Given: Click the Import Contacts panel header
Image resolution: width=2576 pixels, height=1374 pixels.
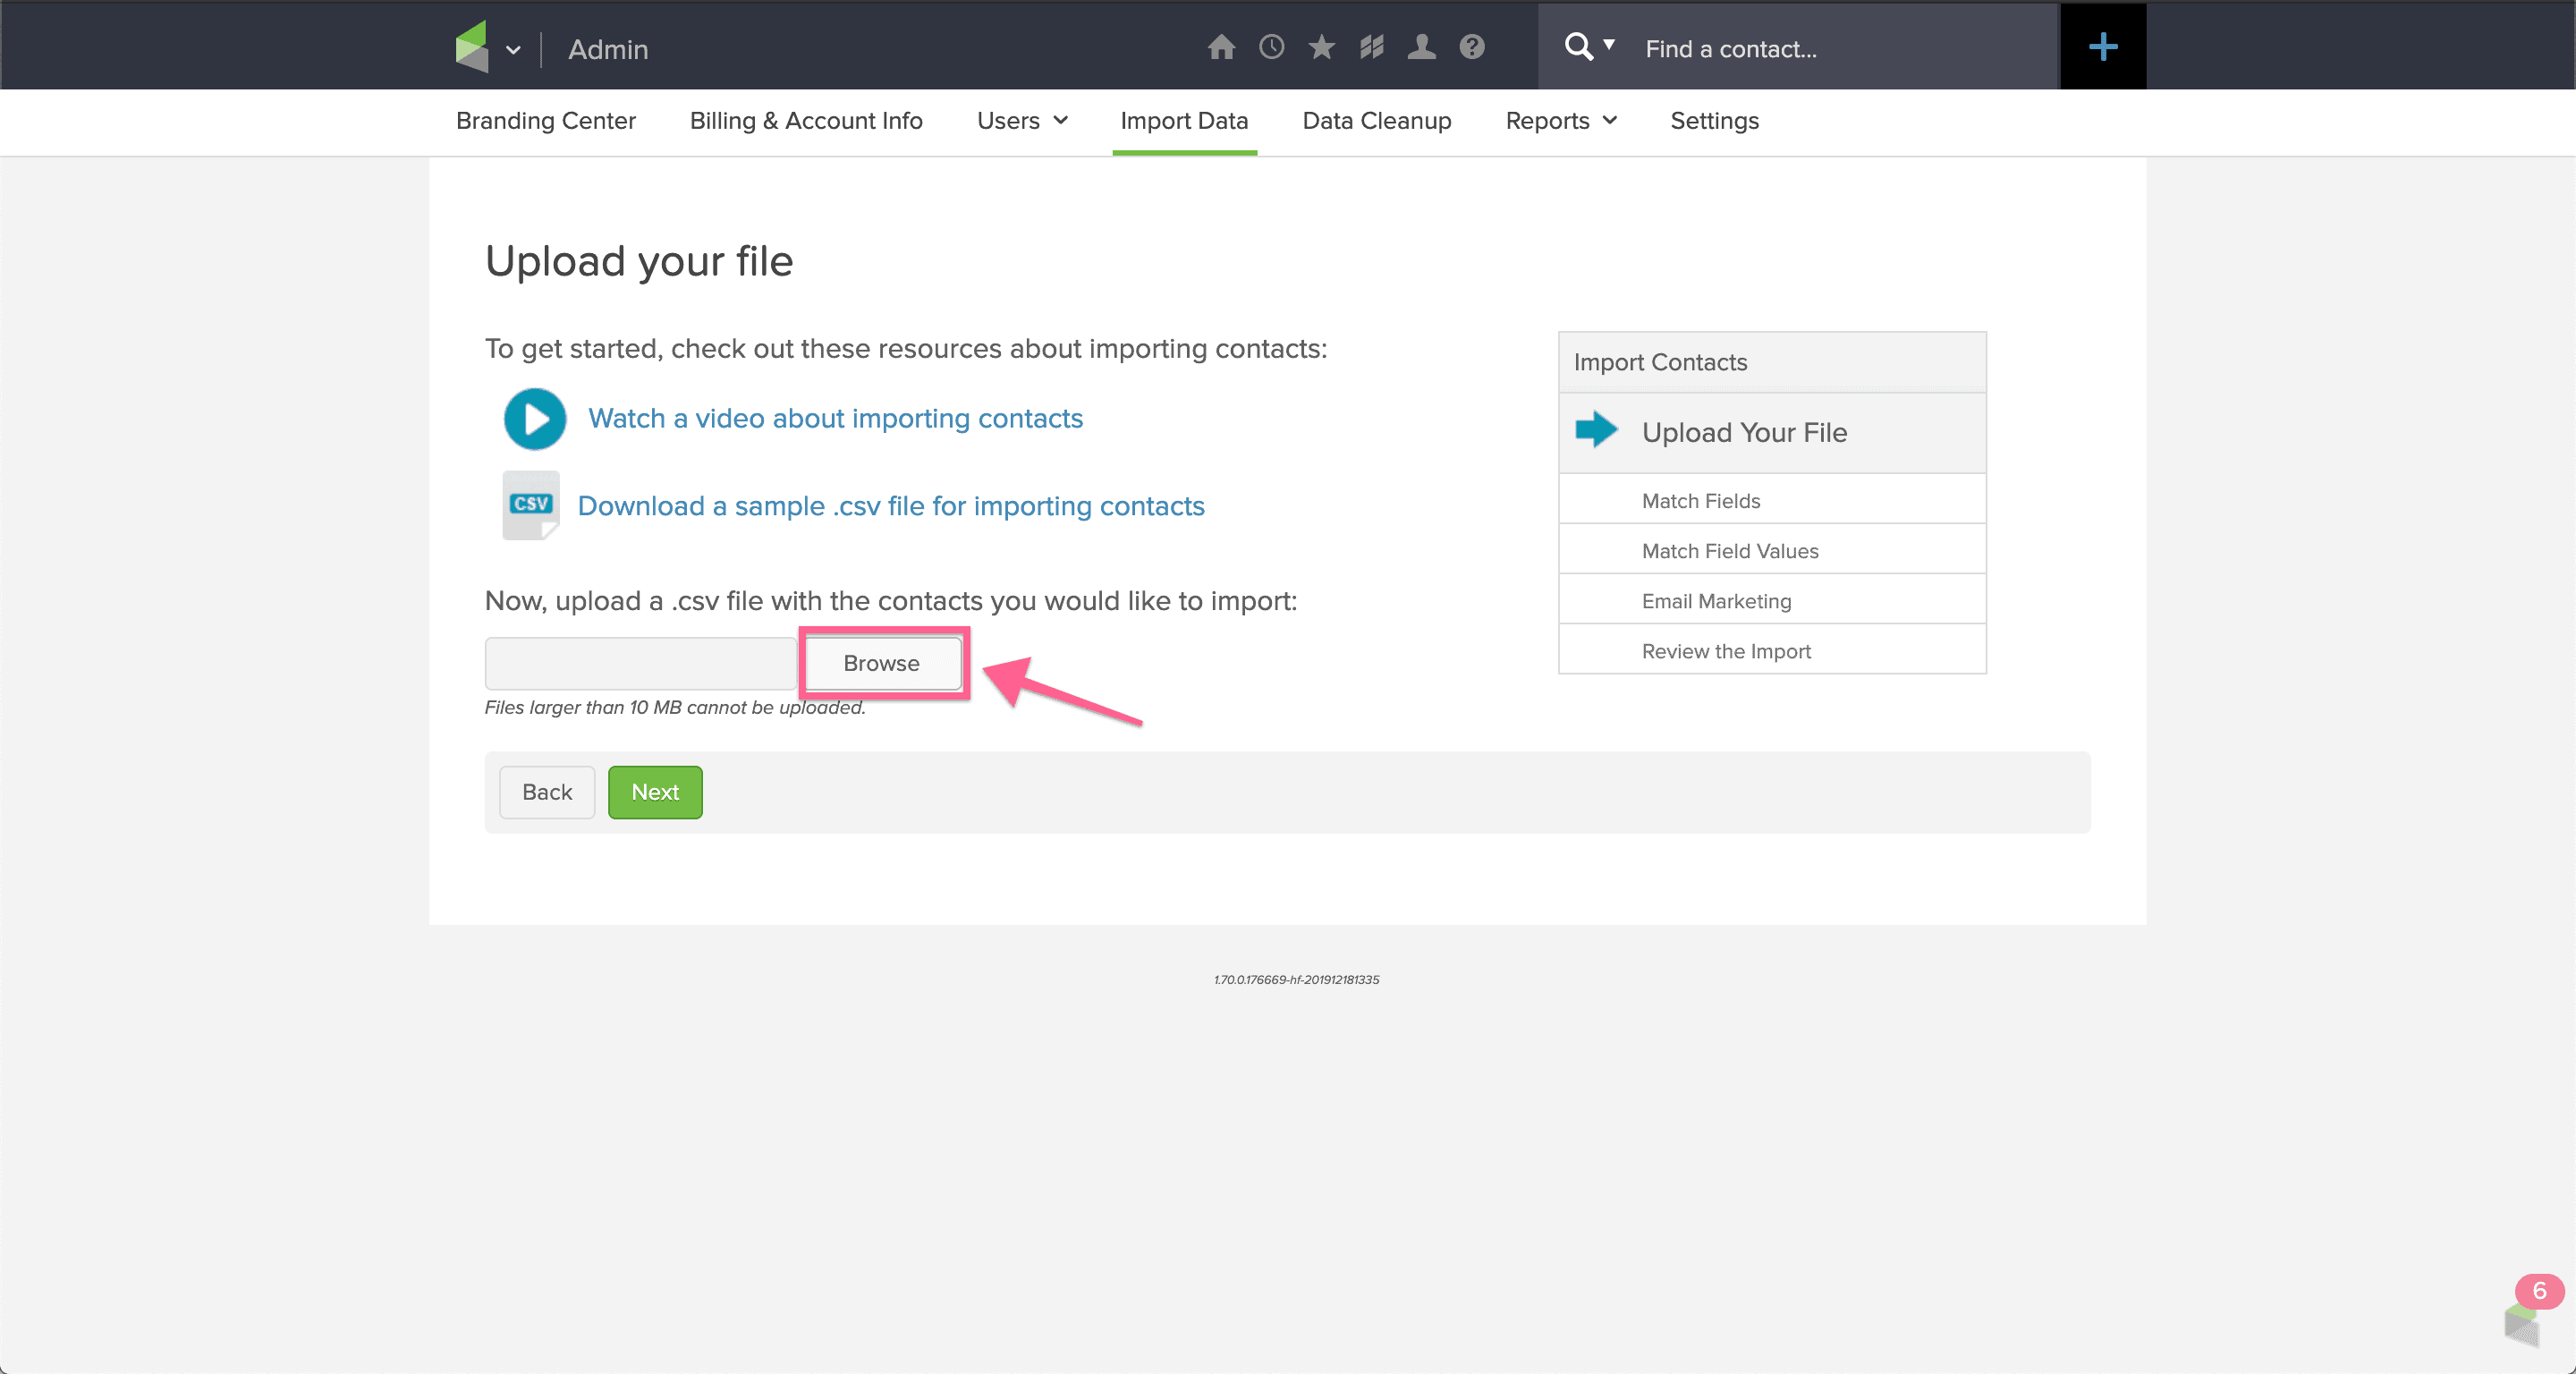Looking at the screenshot, I should (x=1772, y=362).
